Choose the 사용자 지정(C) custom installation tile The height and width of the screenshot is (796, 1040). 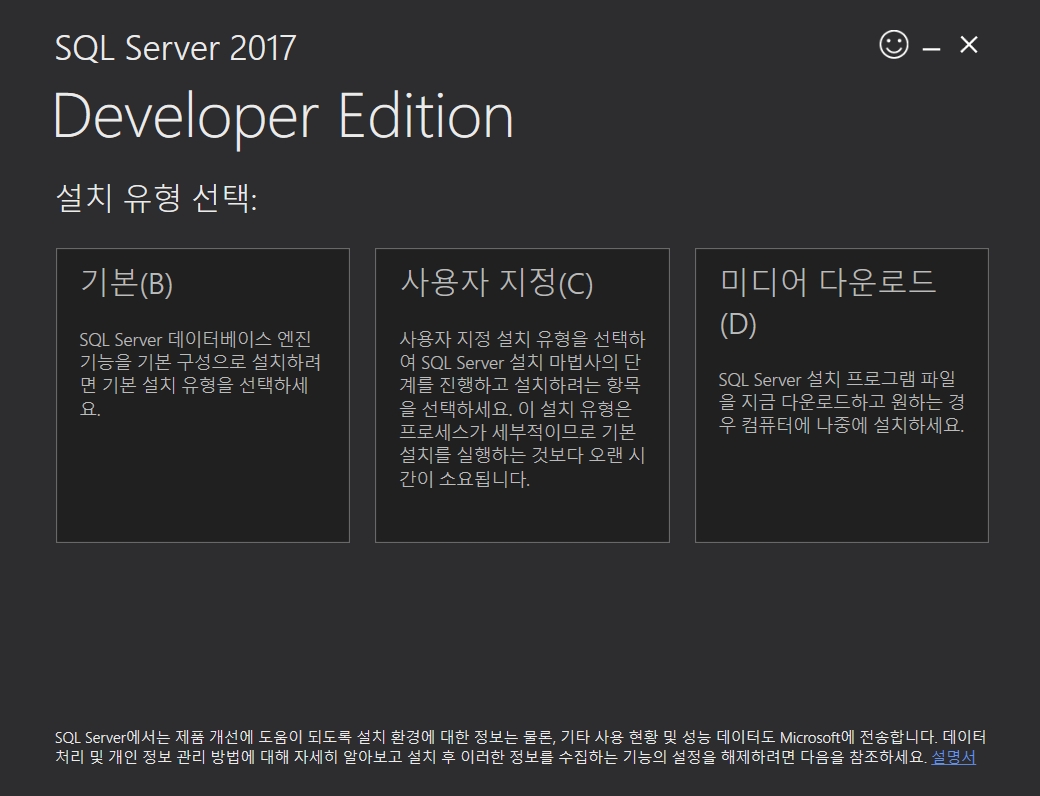pyautogui.click(x=522, y=395)
